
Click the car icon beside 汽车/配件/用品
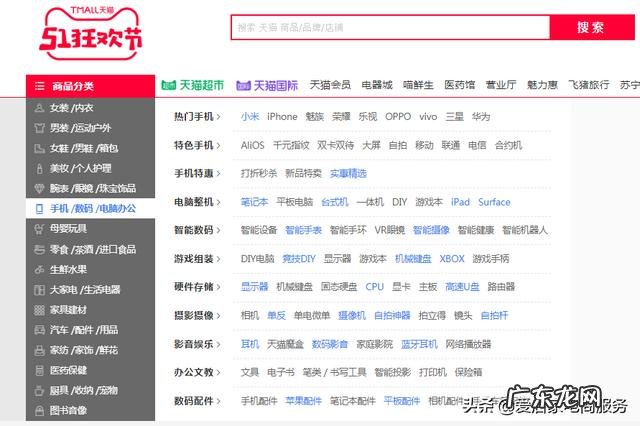(39, 330)
